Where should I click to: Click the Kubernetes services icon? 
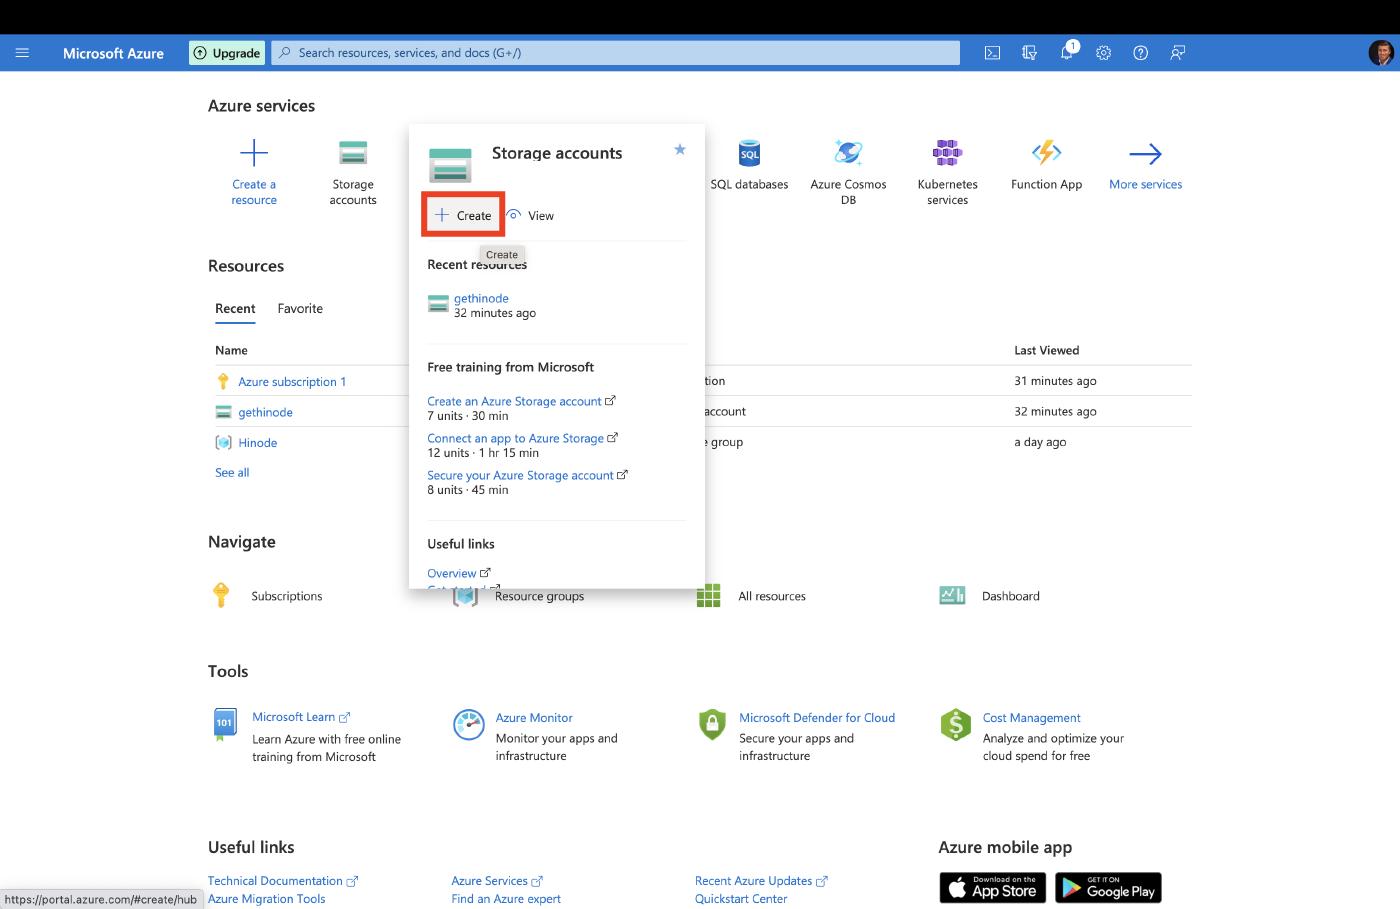coord(947,153)
